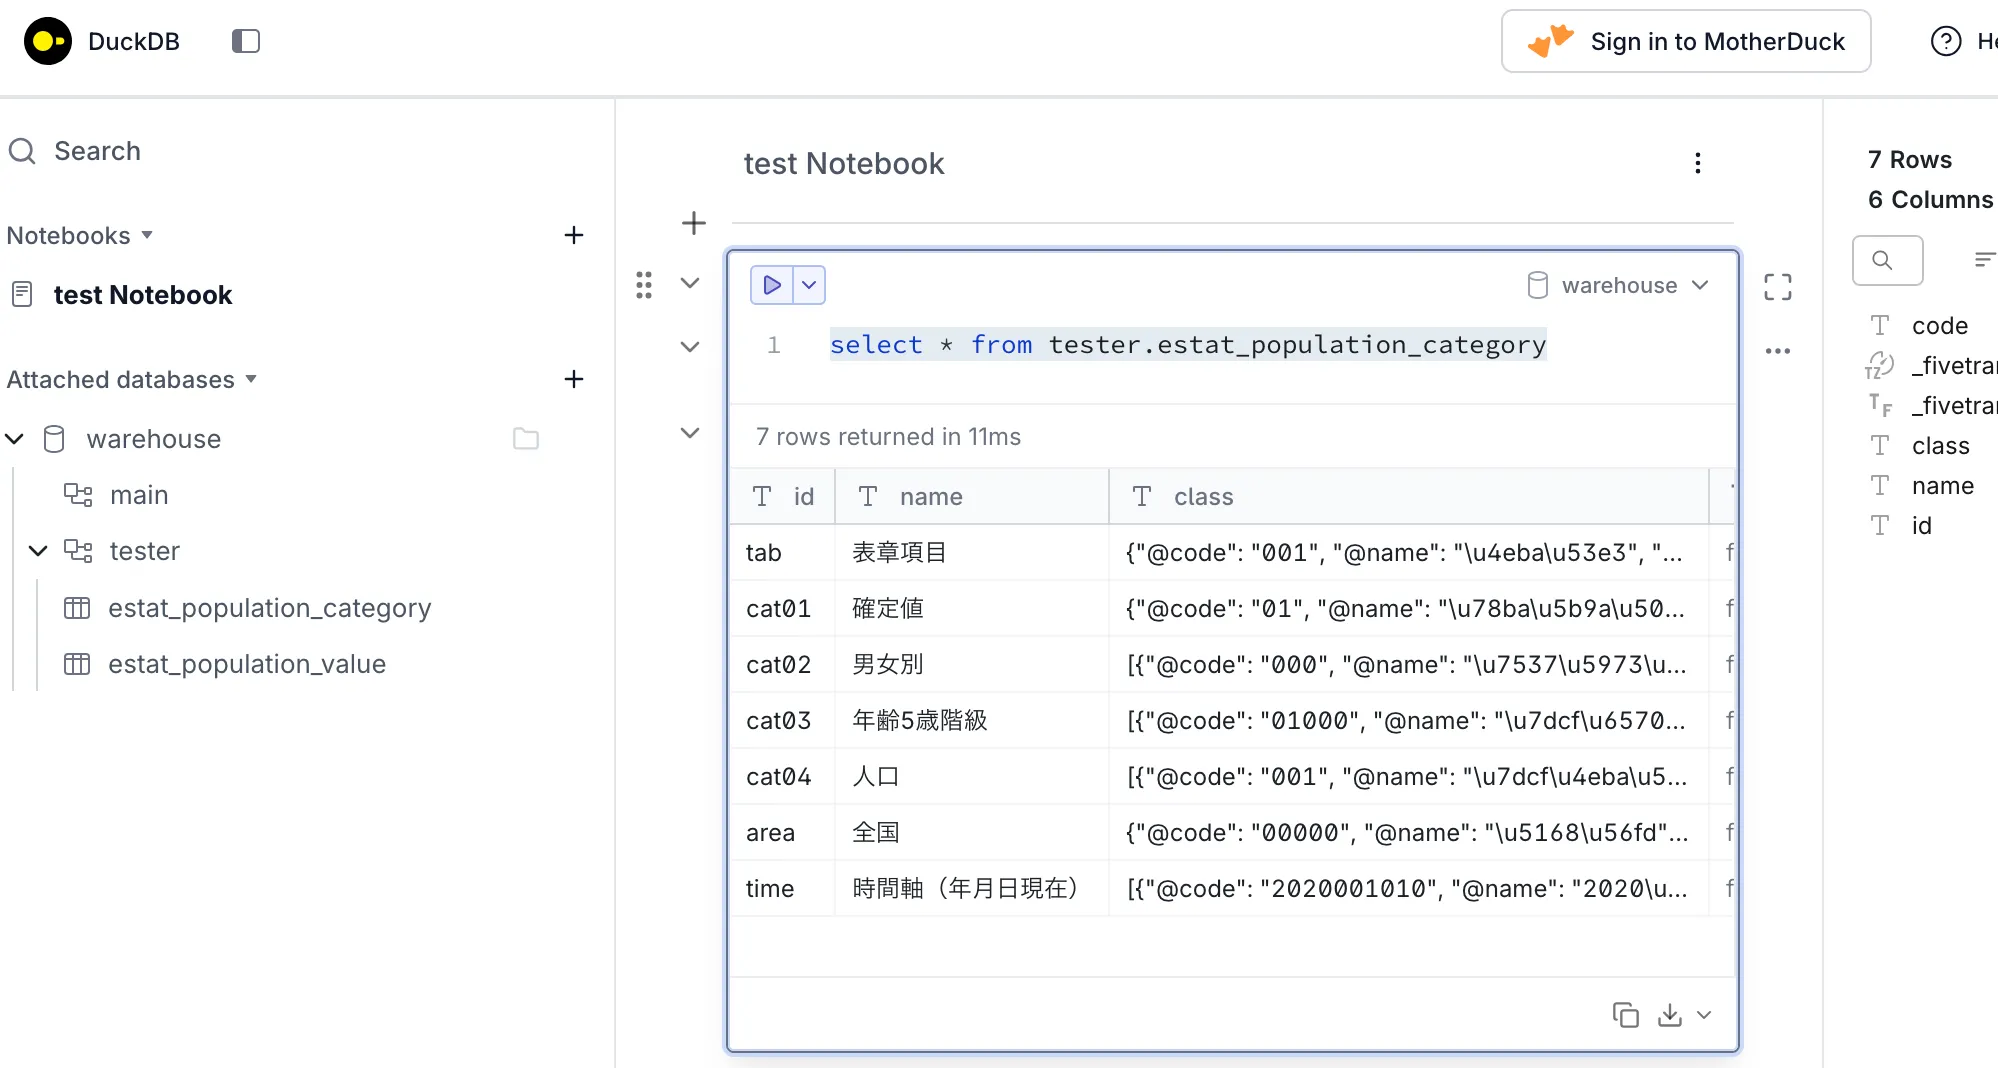Add a new cell with the plus icon
Viewport: 1998px width, 1068px height.
coord(694,223)
